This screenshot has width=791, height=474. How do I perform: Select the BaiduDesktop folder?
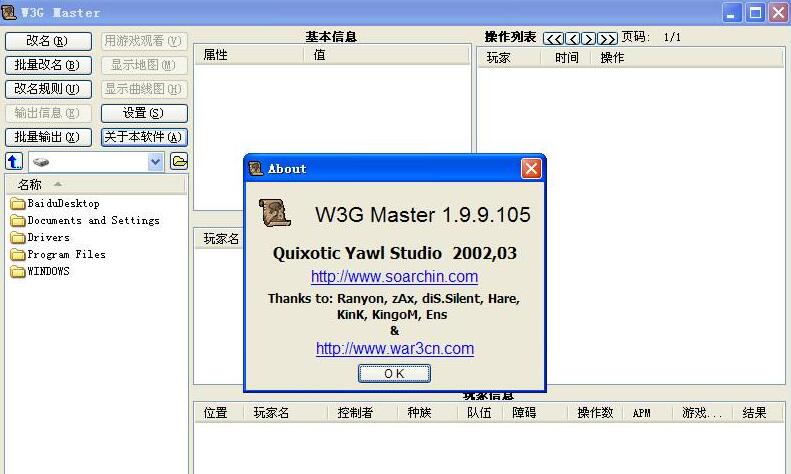(62, 204)
